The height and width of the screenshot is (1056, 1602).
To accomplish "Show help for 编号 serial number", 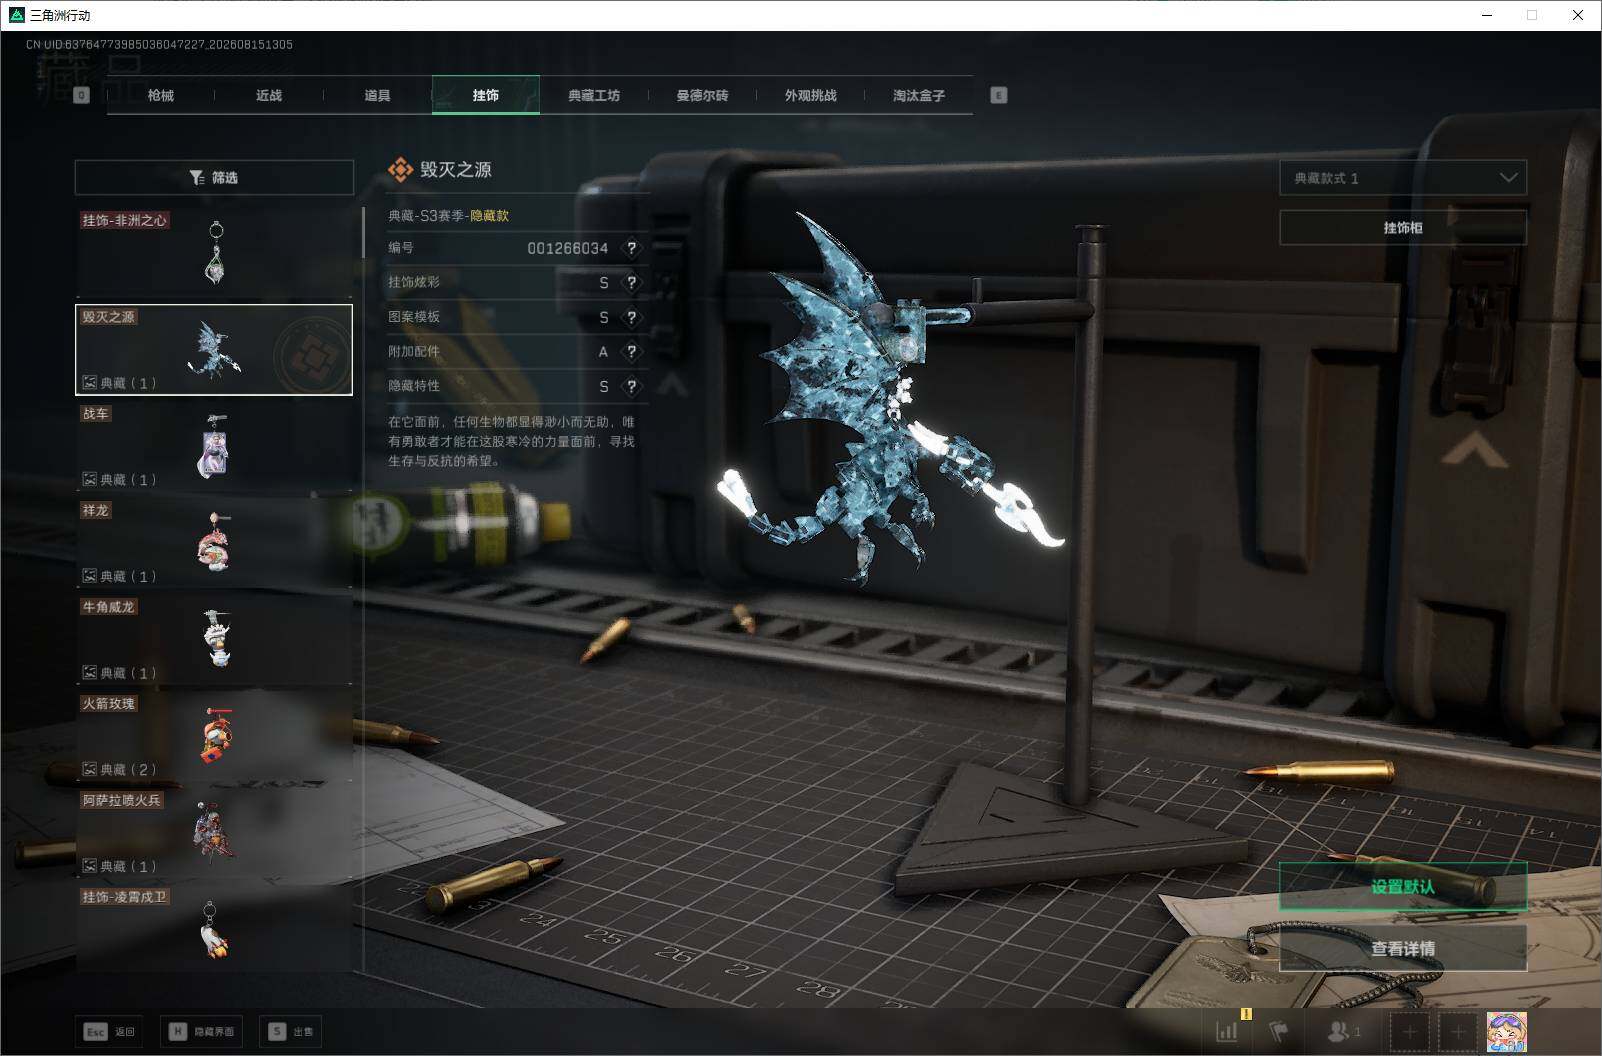I will (631, 248).
